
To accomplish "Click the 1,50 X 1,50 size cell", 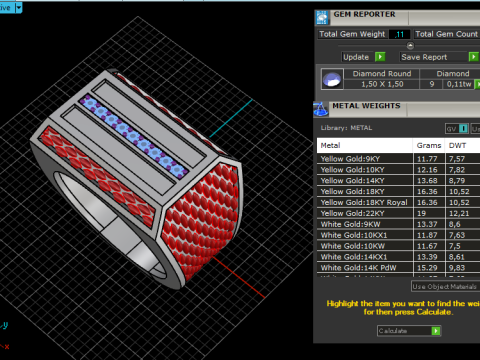I will coord(382,84).
